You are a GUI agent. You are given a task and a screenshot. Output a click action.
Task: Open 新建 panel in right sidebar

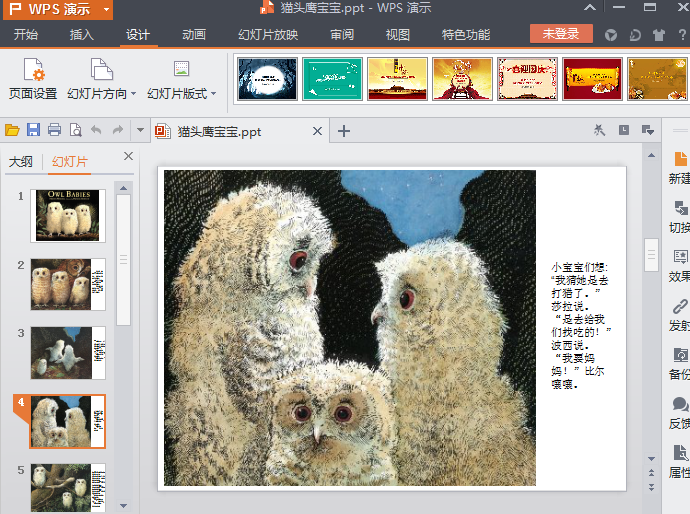pyautogui.click(x=679, y=167)
